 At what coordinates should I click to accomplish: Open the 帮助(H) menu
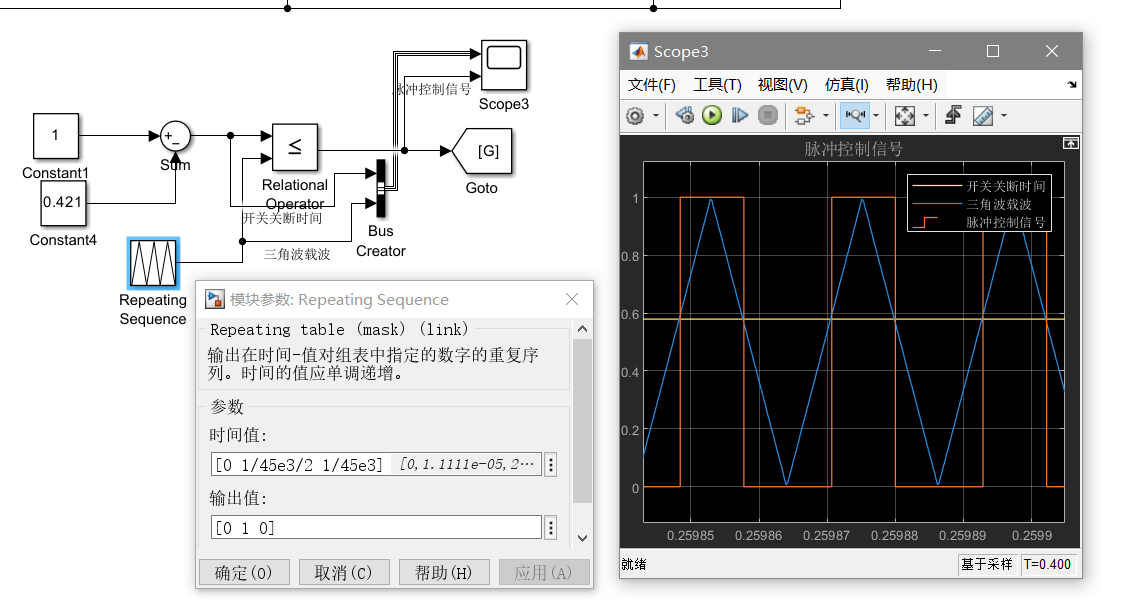pos(911,85)
